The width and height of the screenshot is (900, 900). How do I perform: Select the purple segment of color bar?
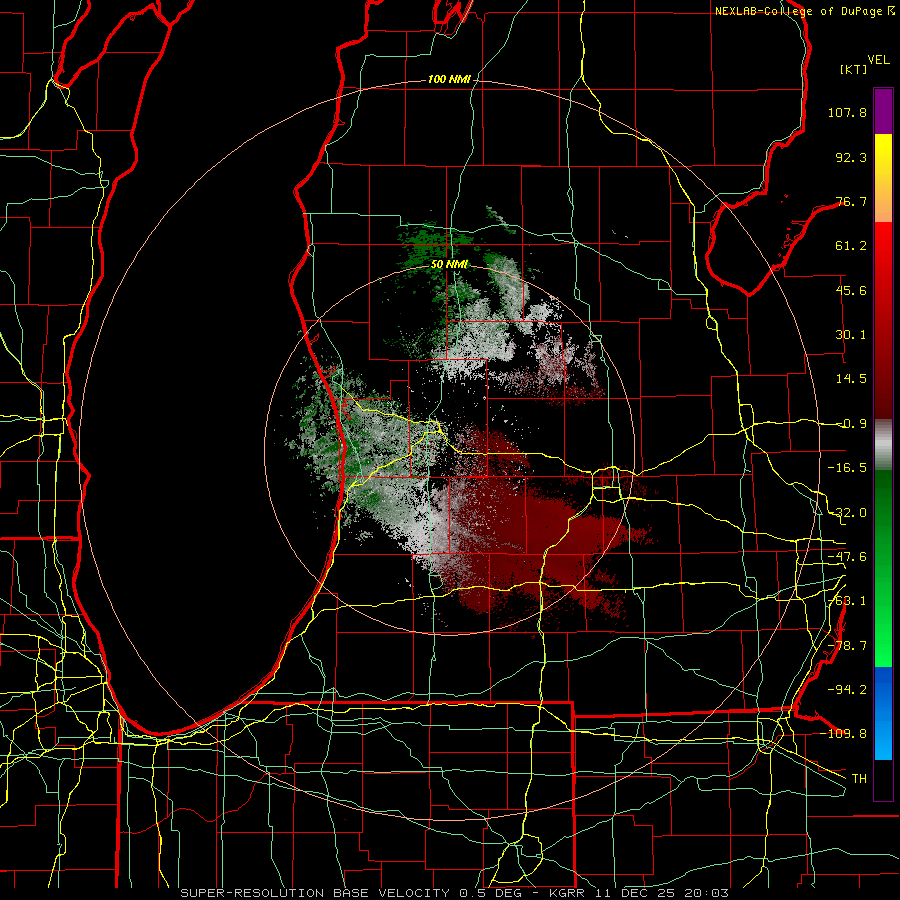click(x=883, y=111)
